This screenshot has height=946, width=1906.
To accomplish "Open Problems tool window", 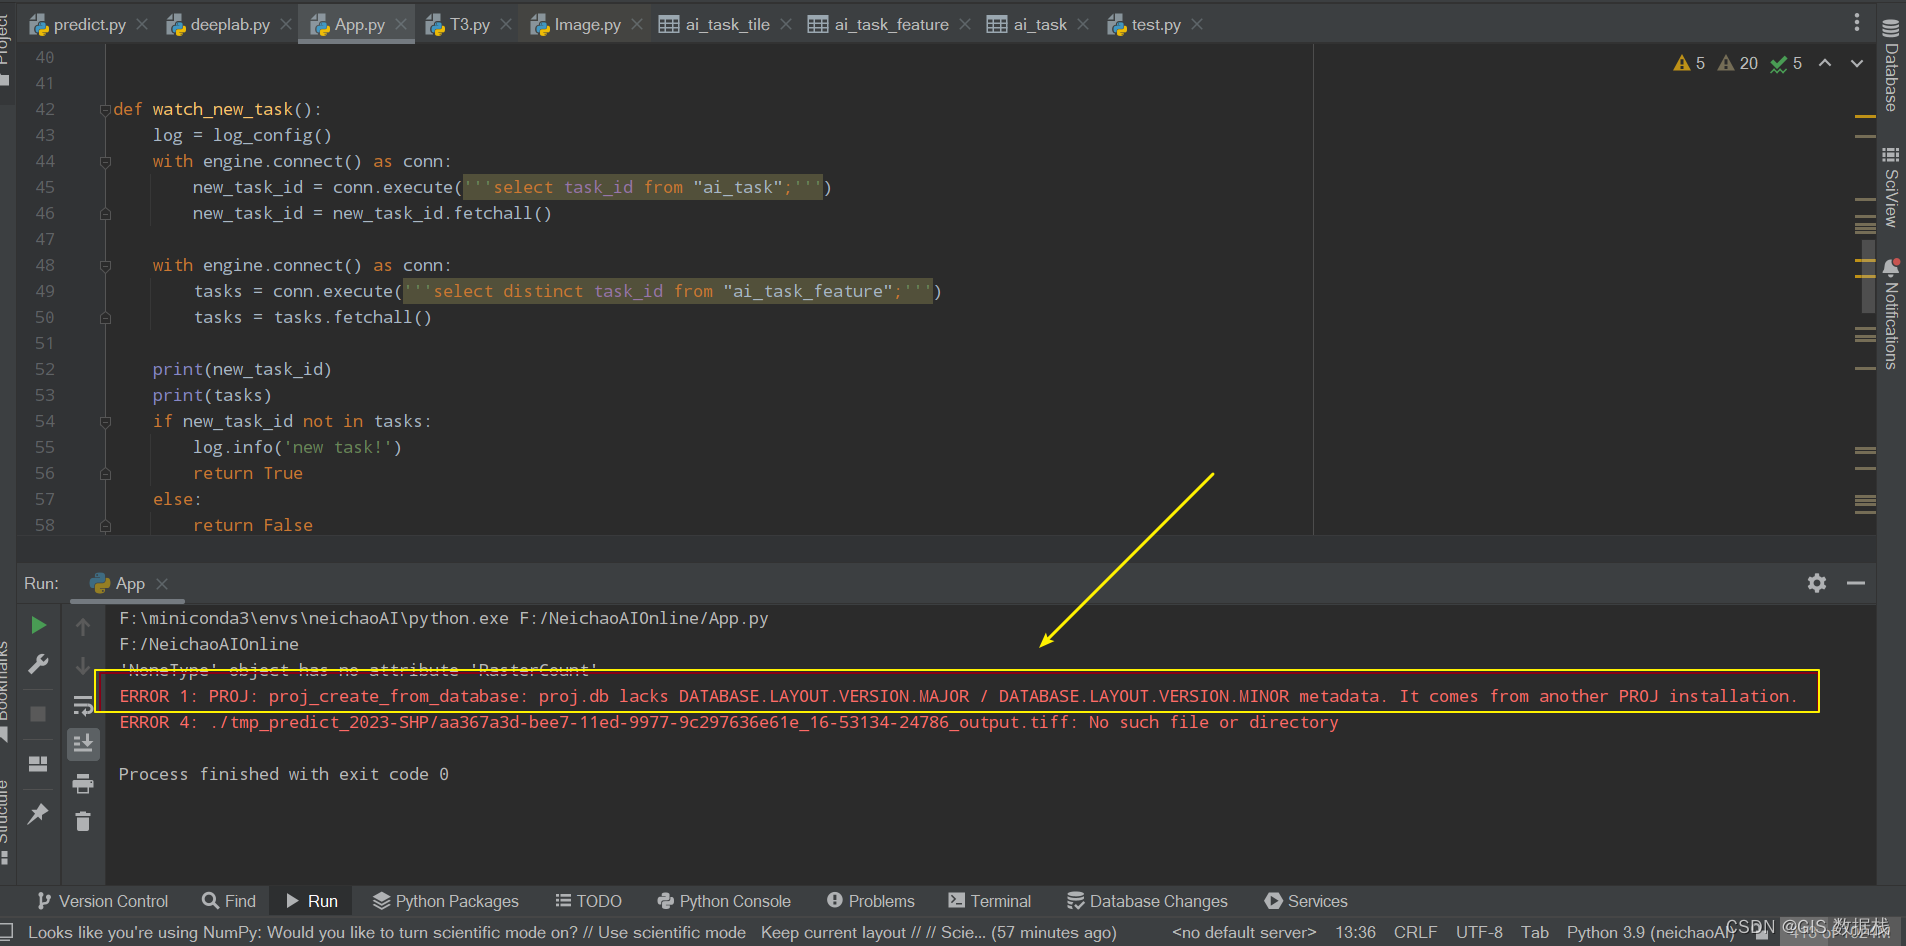I will [871, 901].
